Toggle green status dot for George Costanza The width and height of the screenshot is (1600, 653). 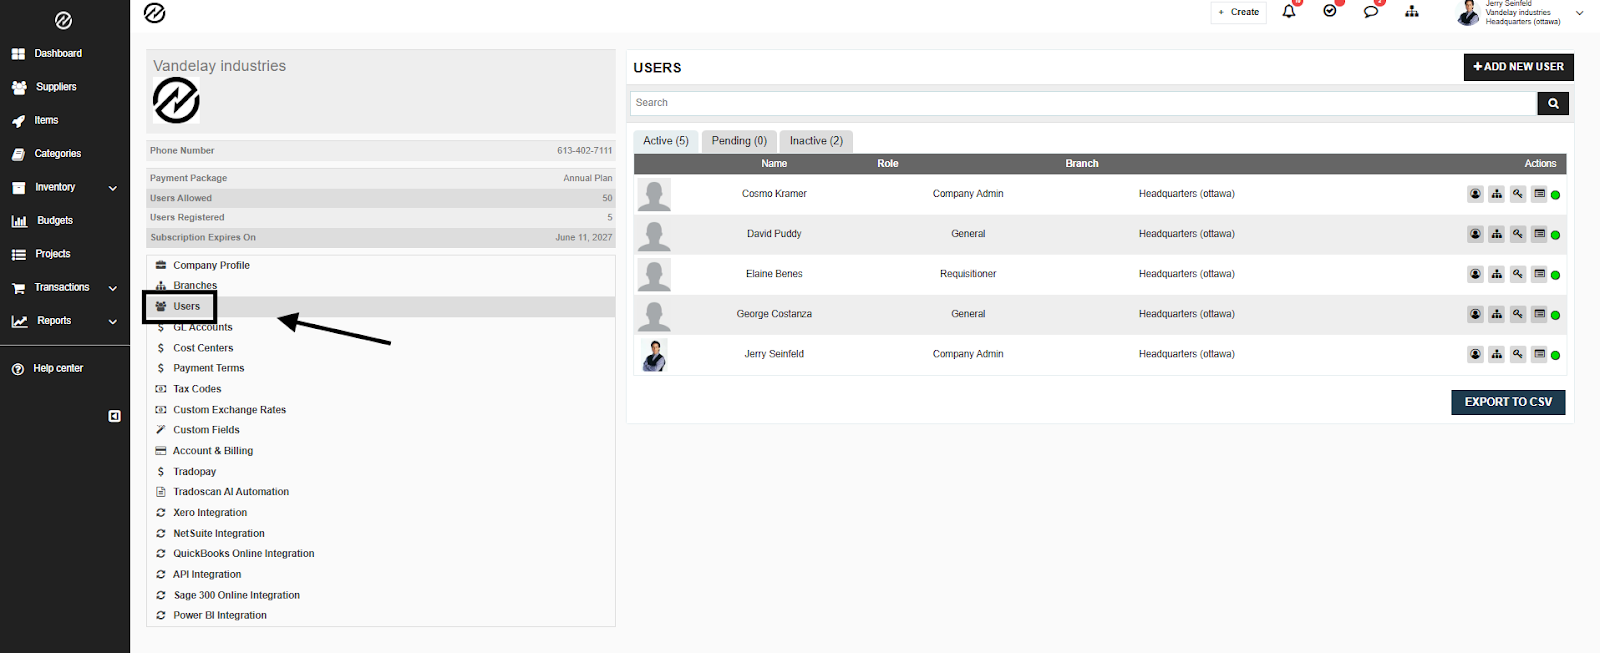click(x=1556, y=315)
